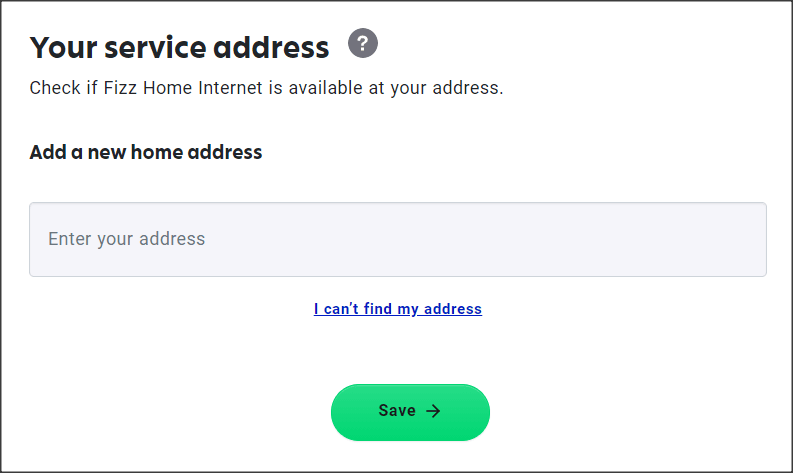
Task: Click the Fizz Home Internet availability text
Action: [x=266, y=88]
